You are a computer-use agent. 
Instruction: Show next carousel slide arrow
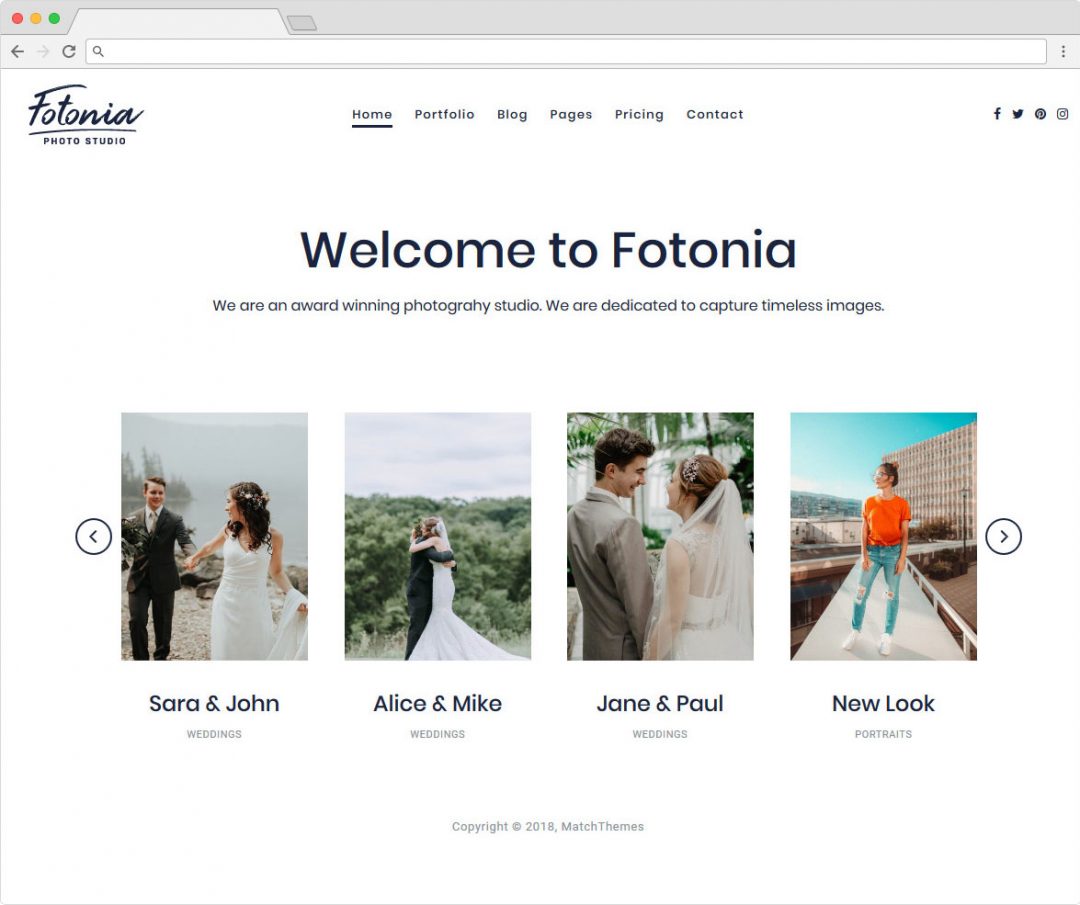1004,537
